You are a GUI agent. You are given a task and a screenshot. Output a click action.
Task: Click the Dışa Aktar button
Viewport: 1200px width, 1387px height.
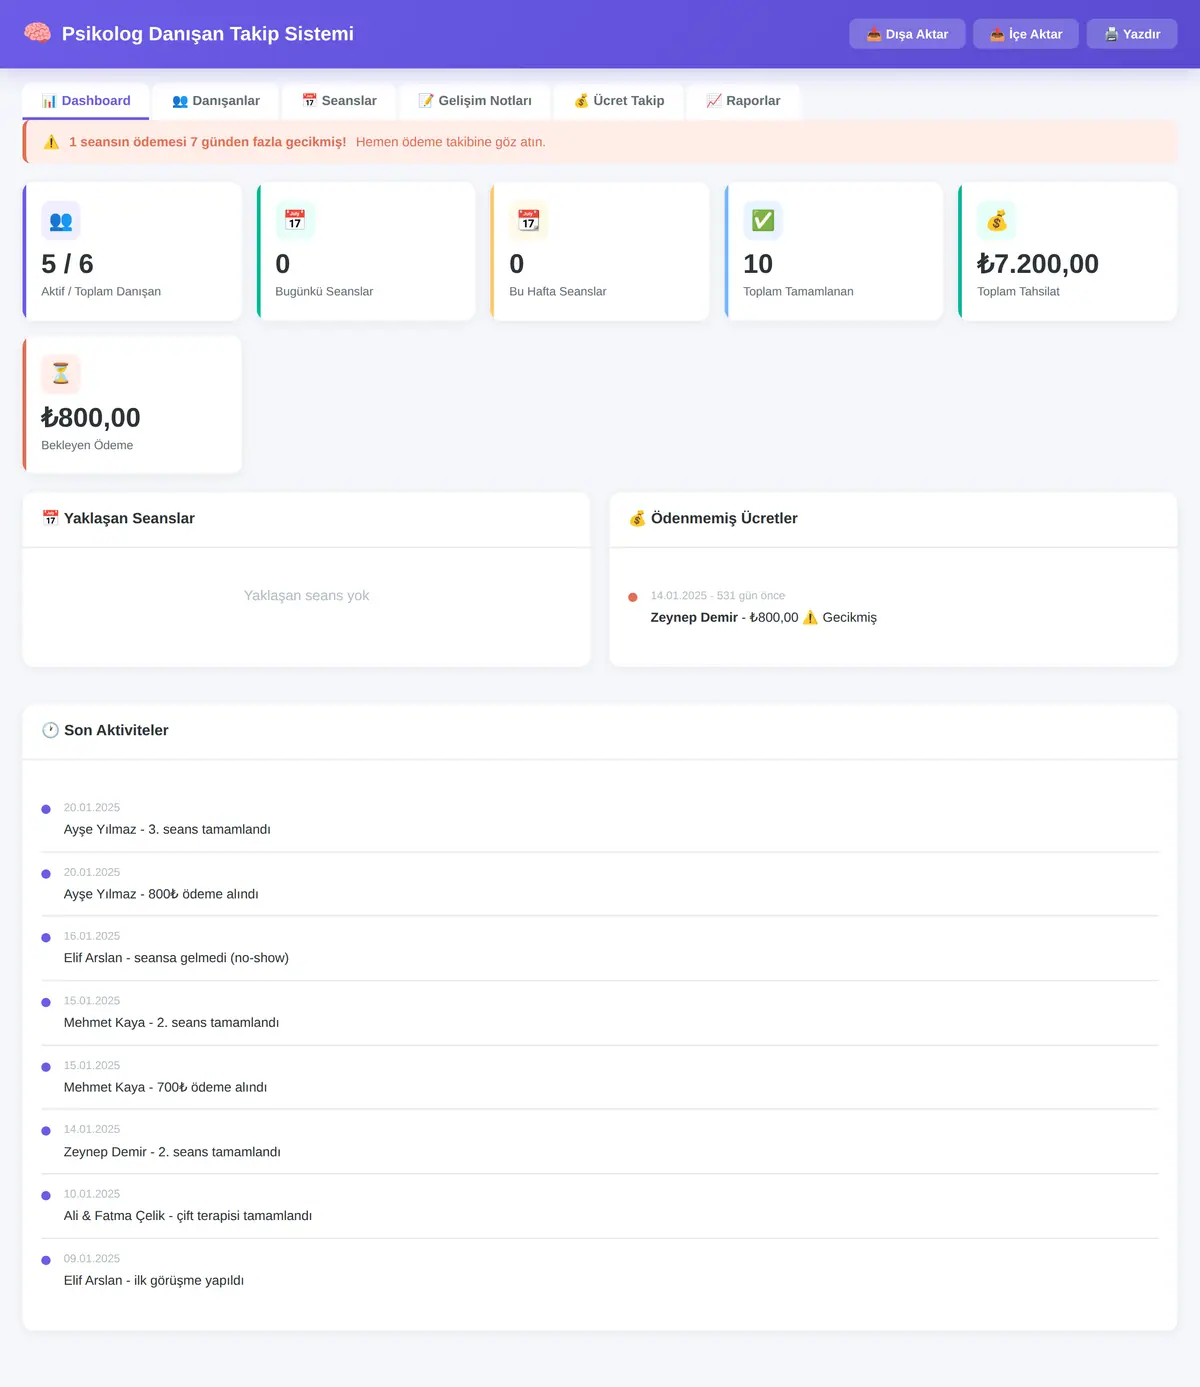[907, 34]
